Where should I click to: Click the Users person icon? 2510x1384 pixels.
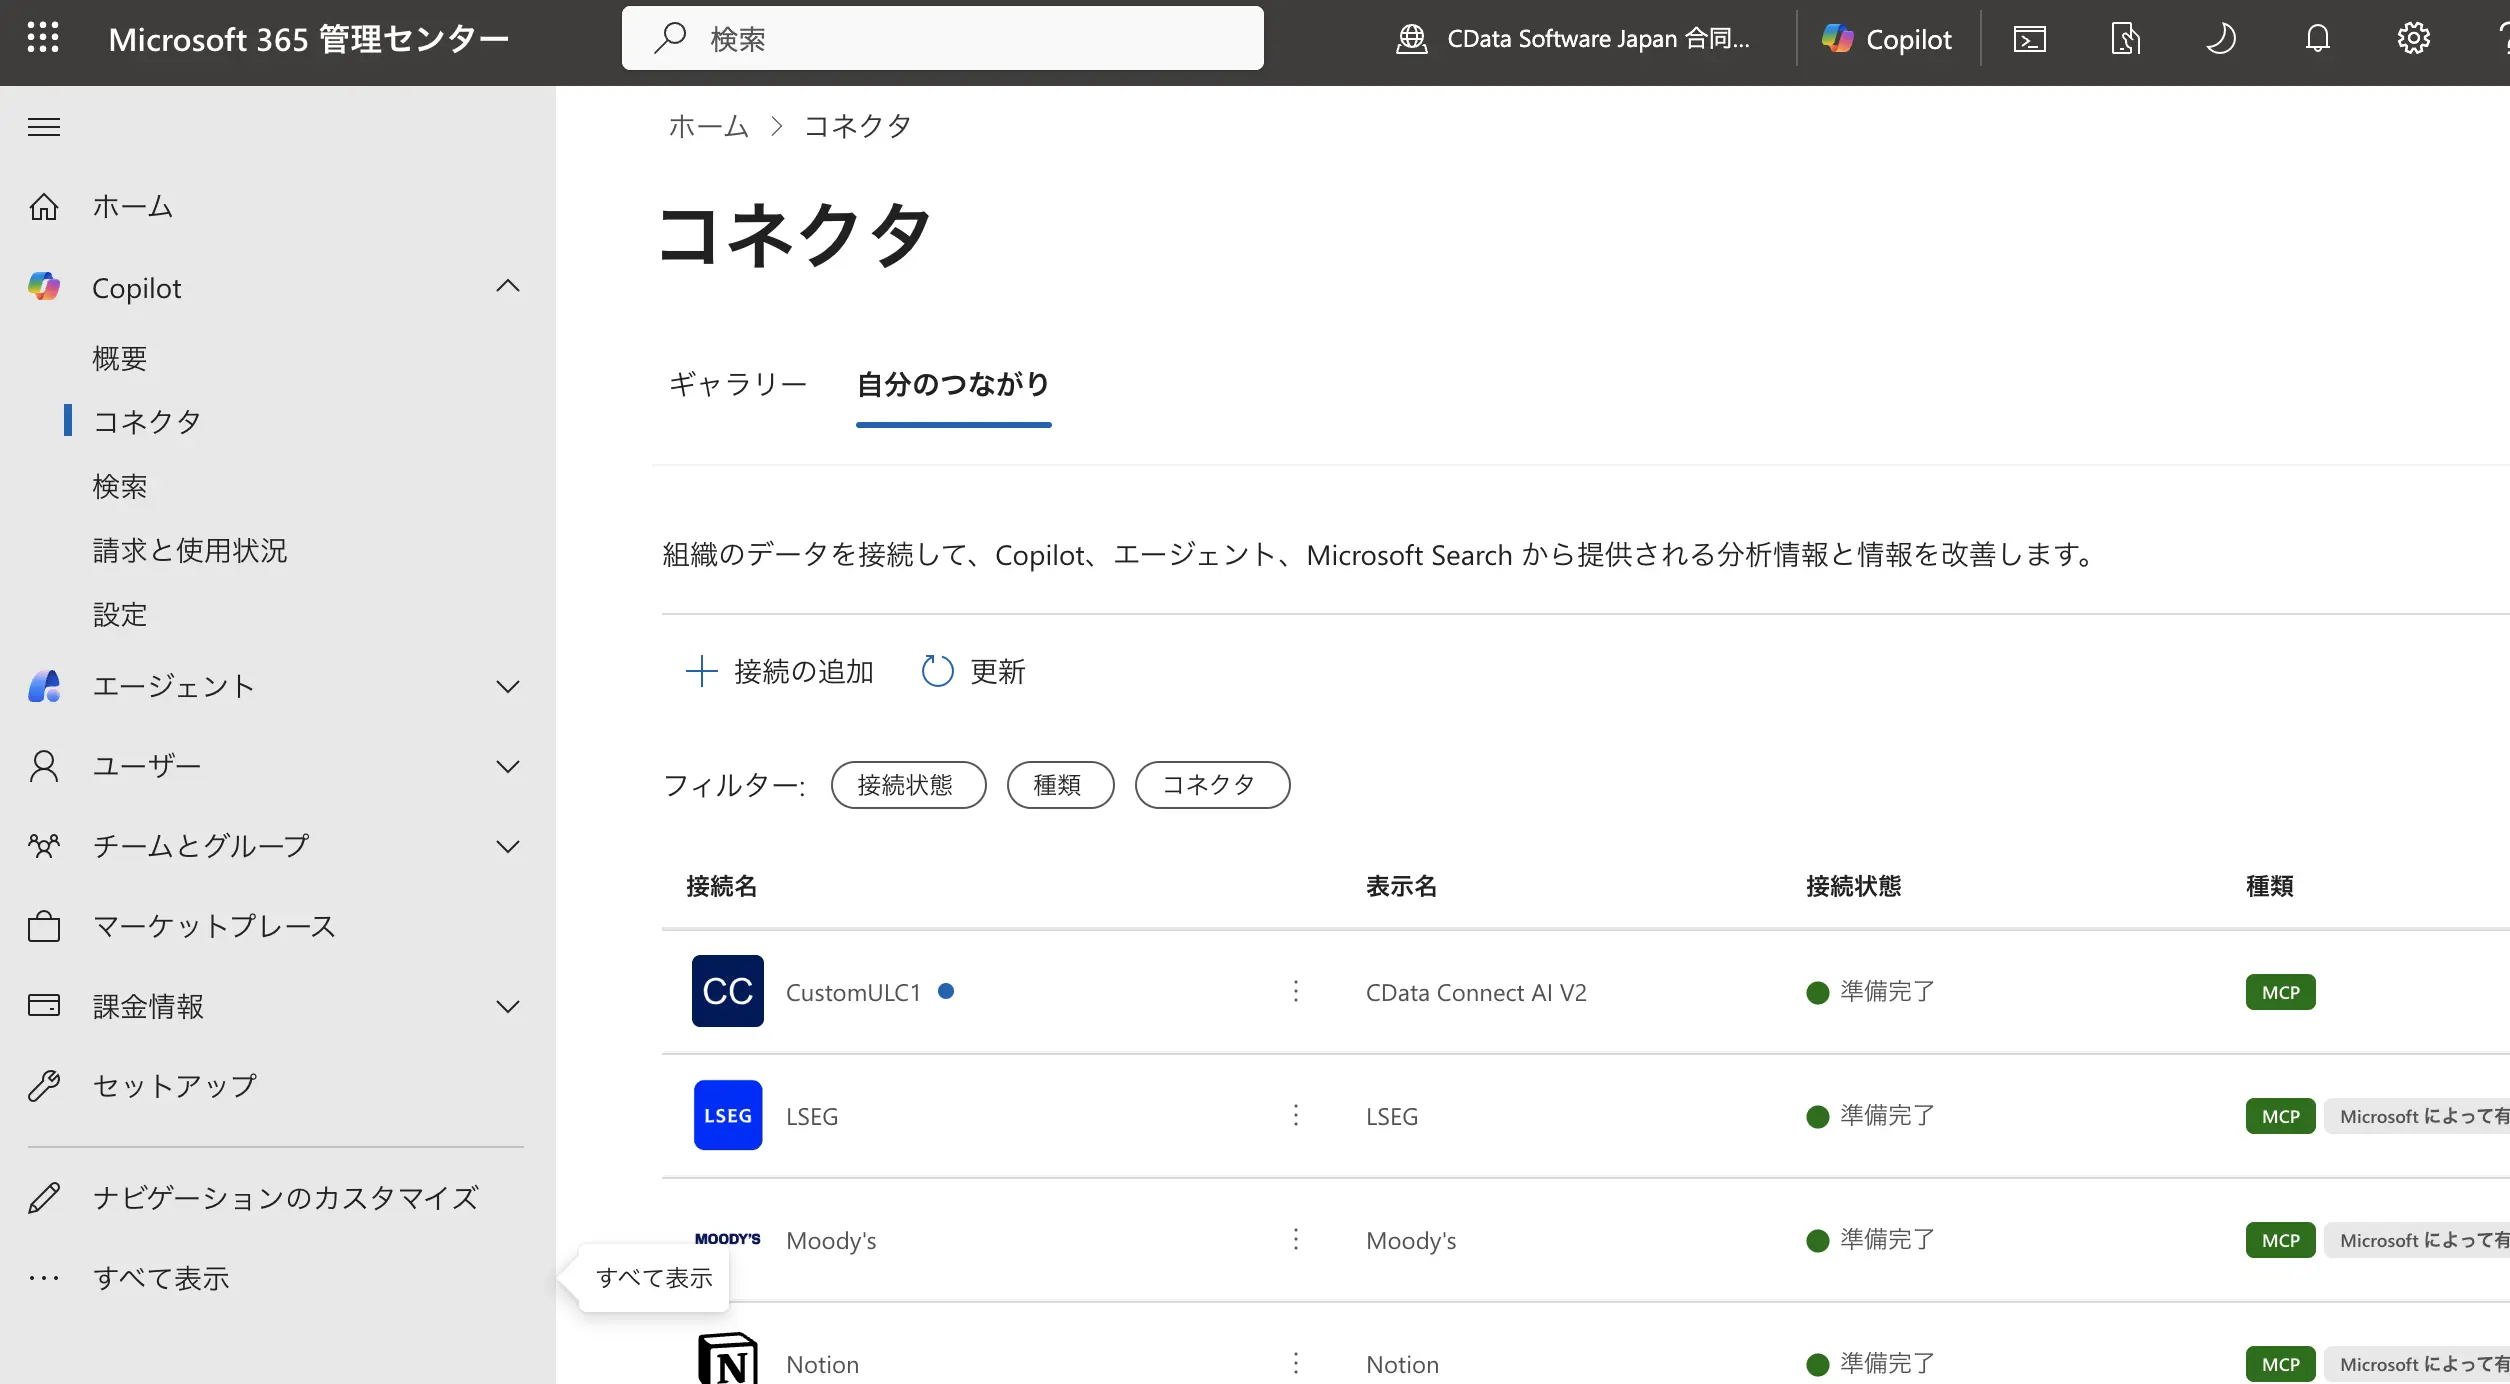44,766
